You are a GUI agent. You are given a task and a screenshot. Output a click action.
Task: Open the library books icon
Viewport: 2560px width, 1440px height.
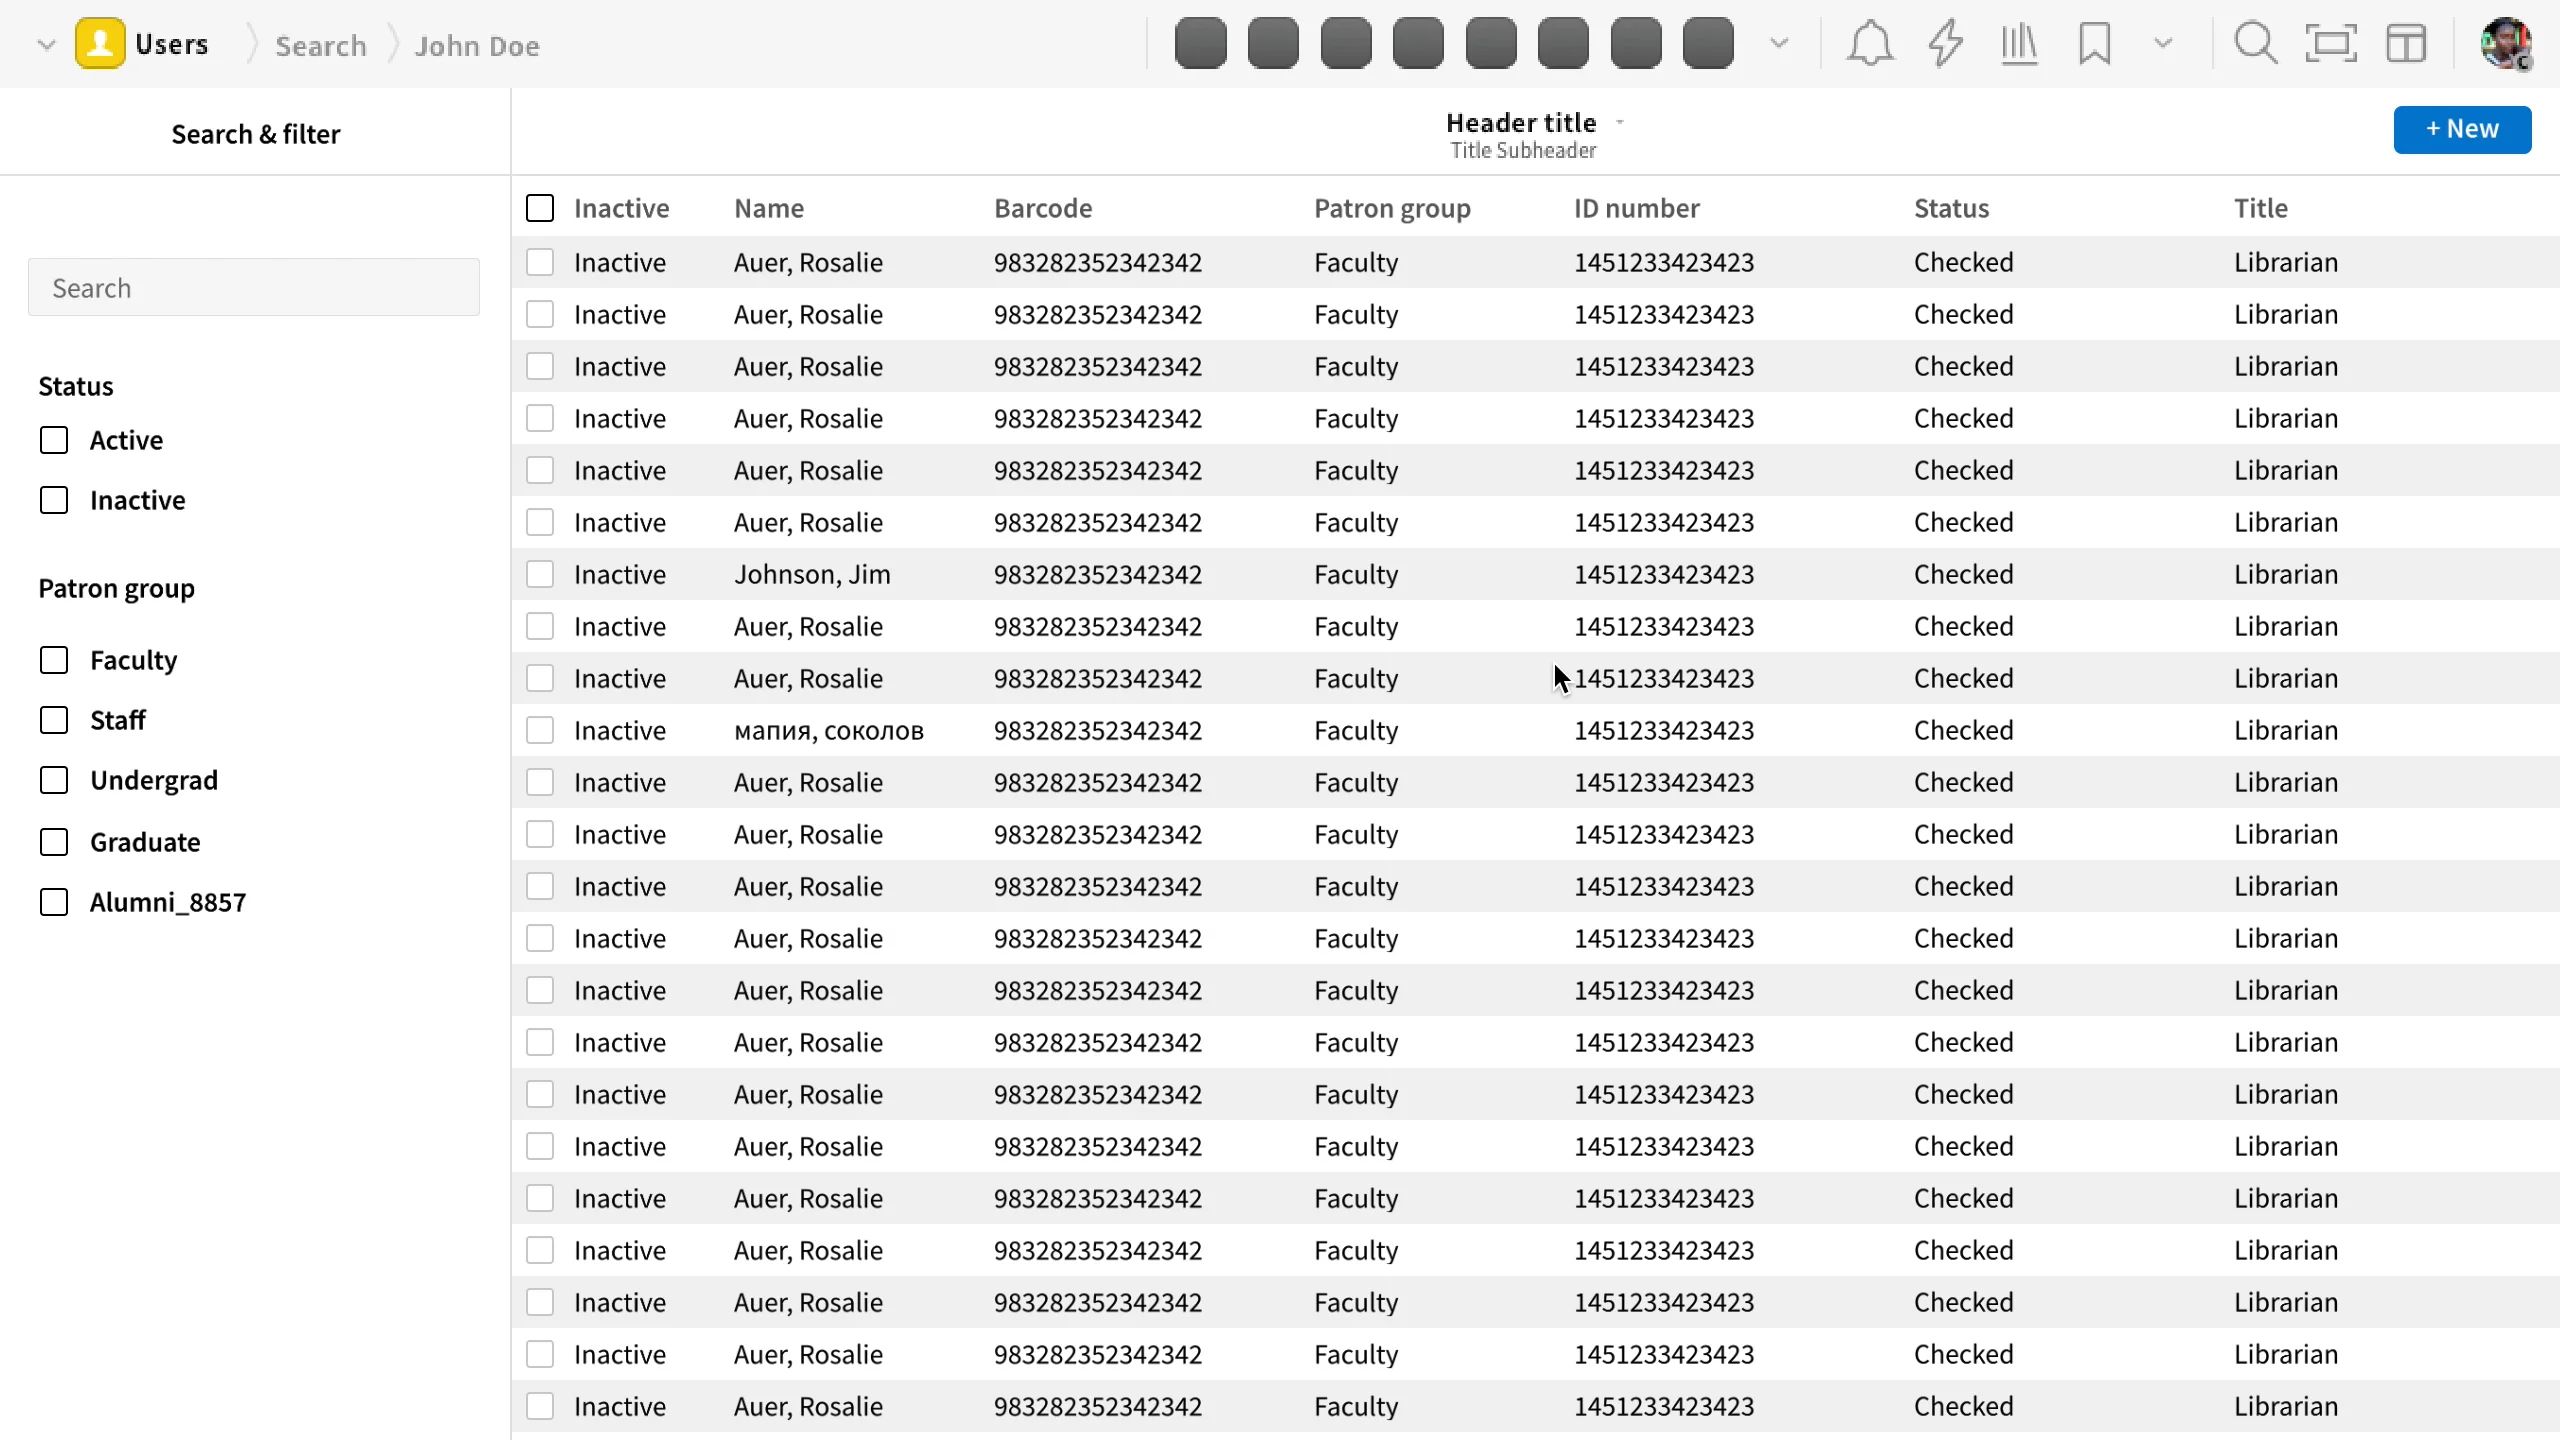click(x=2019, y=44)
